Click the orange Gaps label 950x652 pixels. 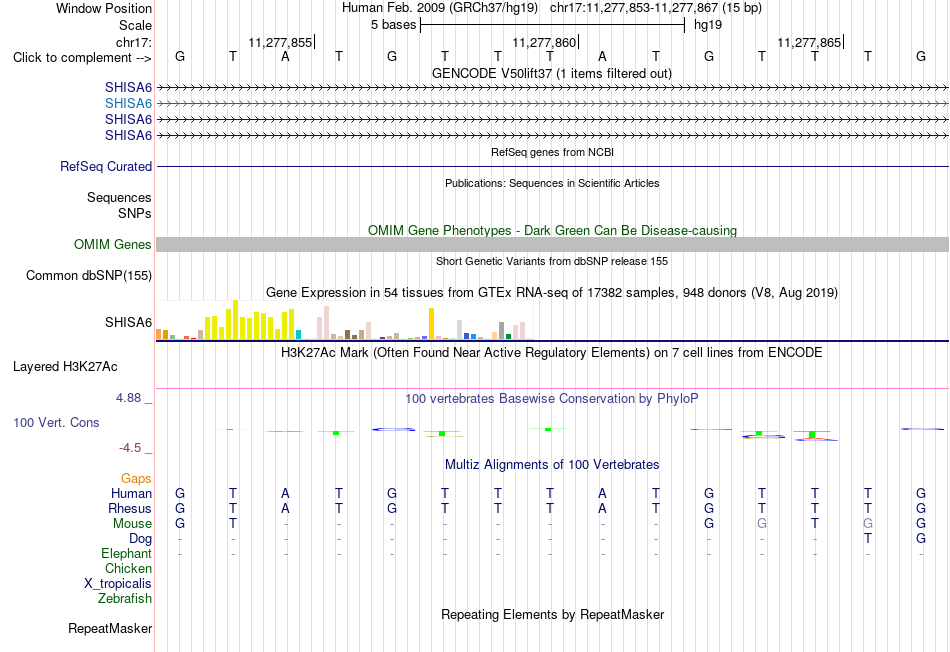(136, 479)
